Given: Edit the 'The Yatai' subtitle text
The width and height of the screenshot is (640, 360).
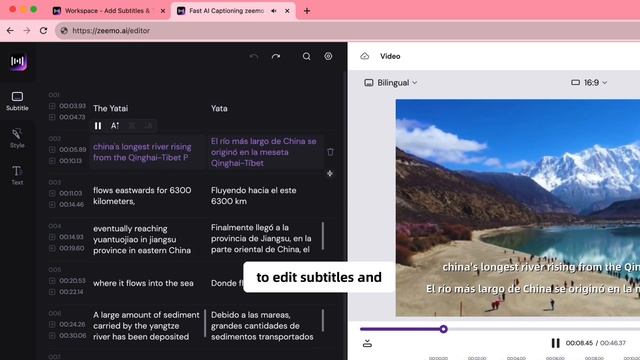Looking at the screenshot, I should (x=111, y=108).
